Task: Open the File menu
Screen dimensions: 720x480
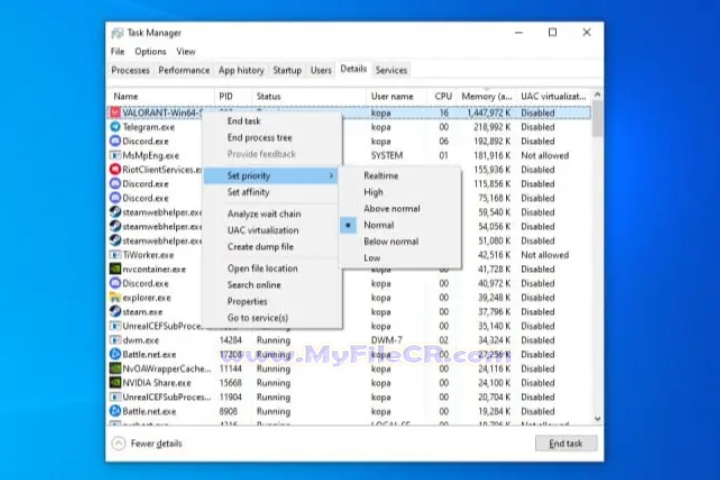Action: (x=118, y=51)
